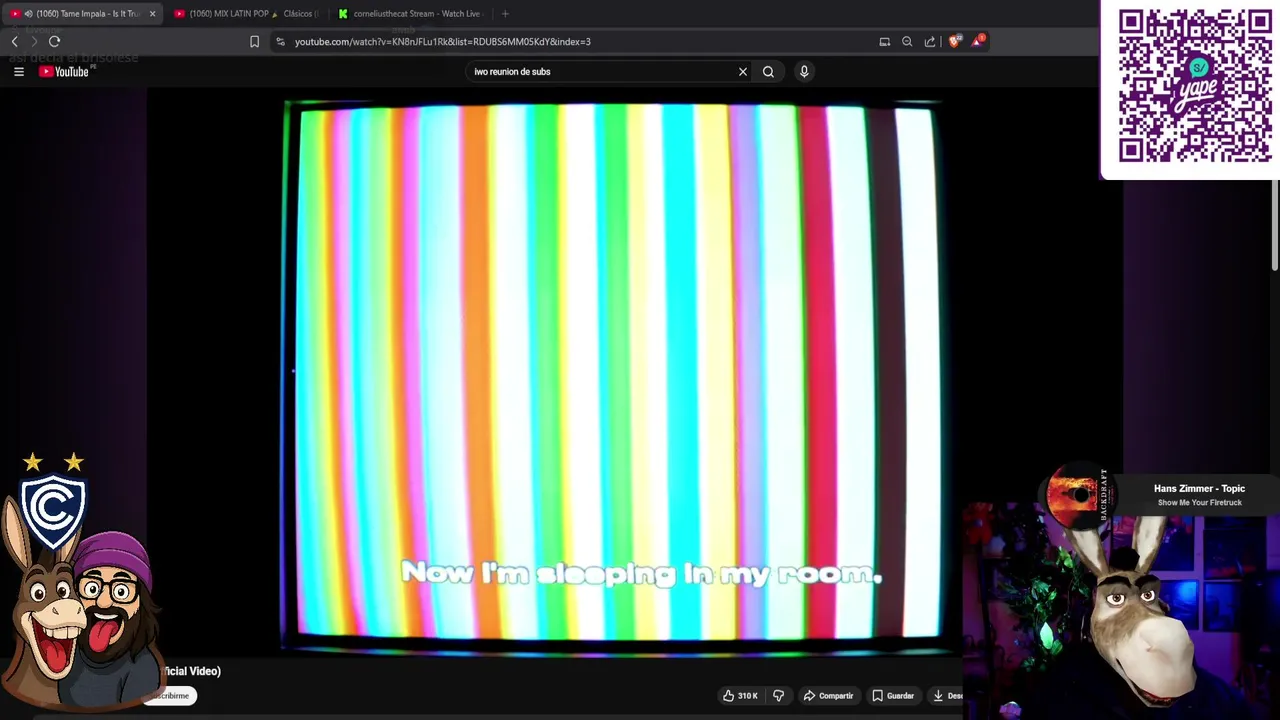Bookmark this page via bookmark icon
This screenshot has height=720, width=1280.
click(x=254, y=42)
